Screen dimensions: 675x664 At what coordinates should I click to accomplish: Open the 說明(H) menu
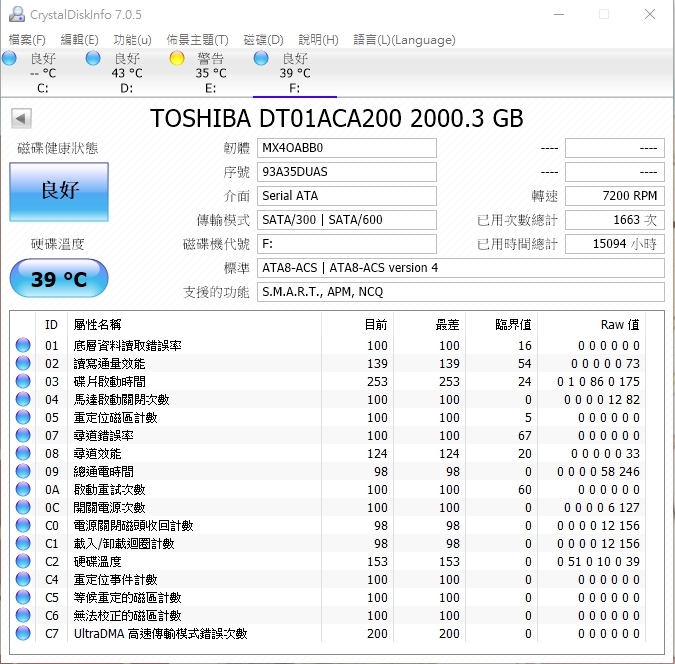(x=318, y=40)
